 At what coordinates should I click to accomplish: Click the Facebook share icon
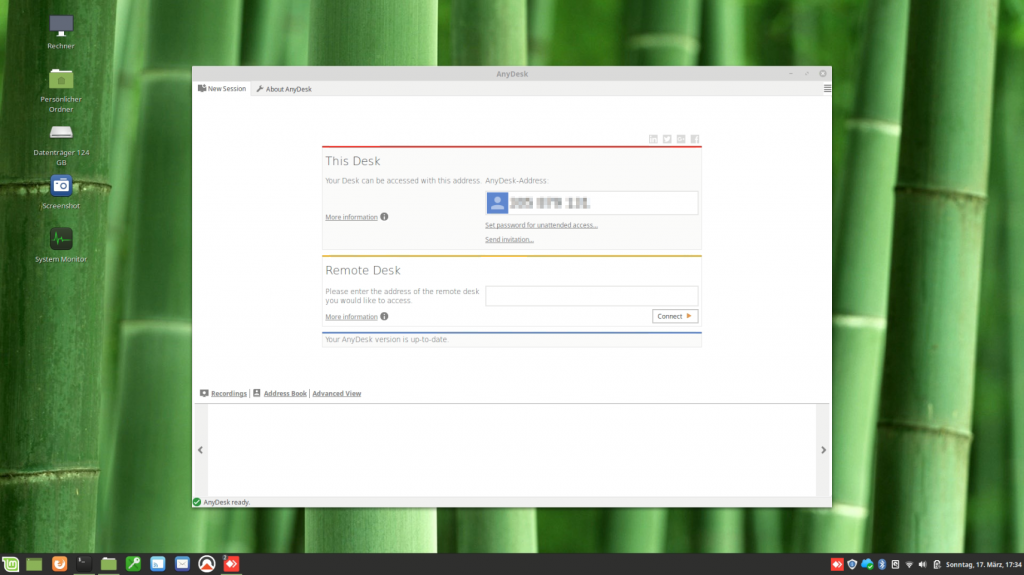click(x=694, y=139)
